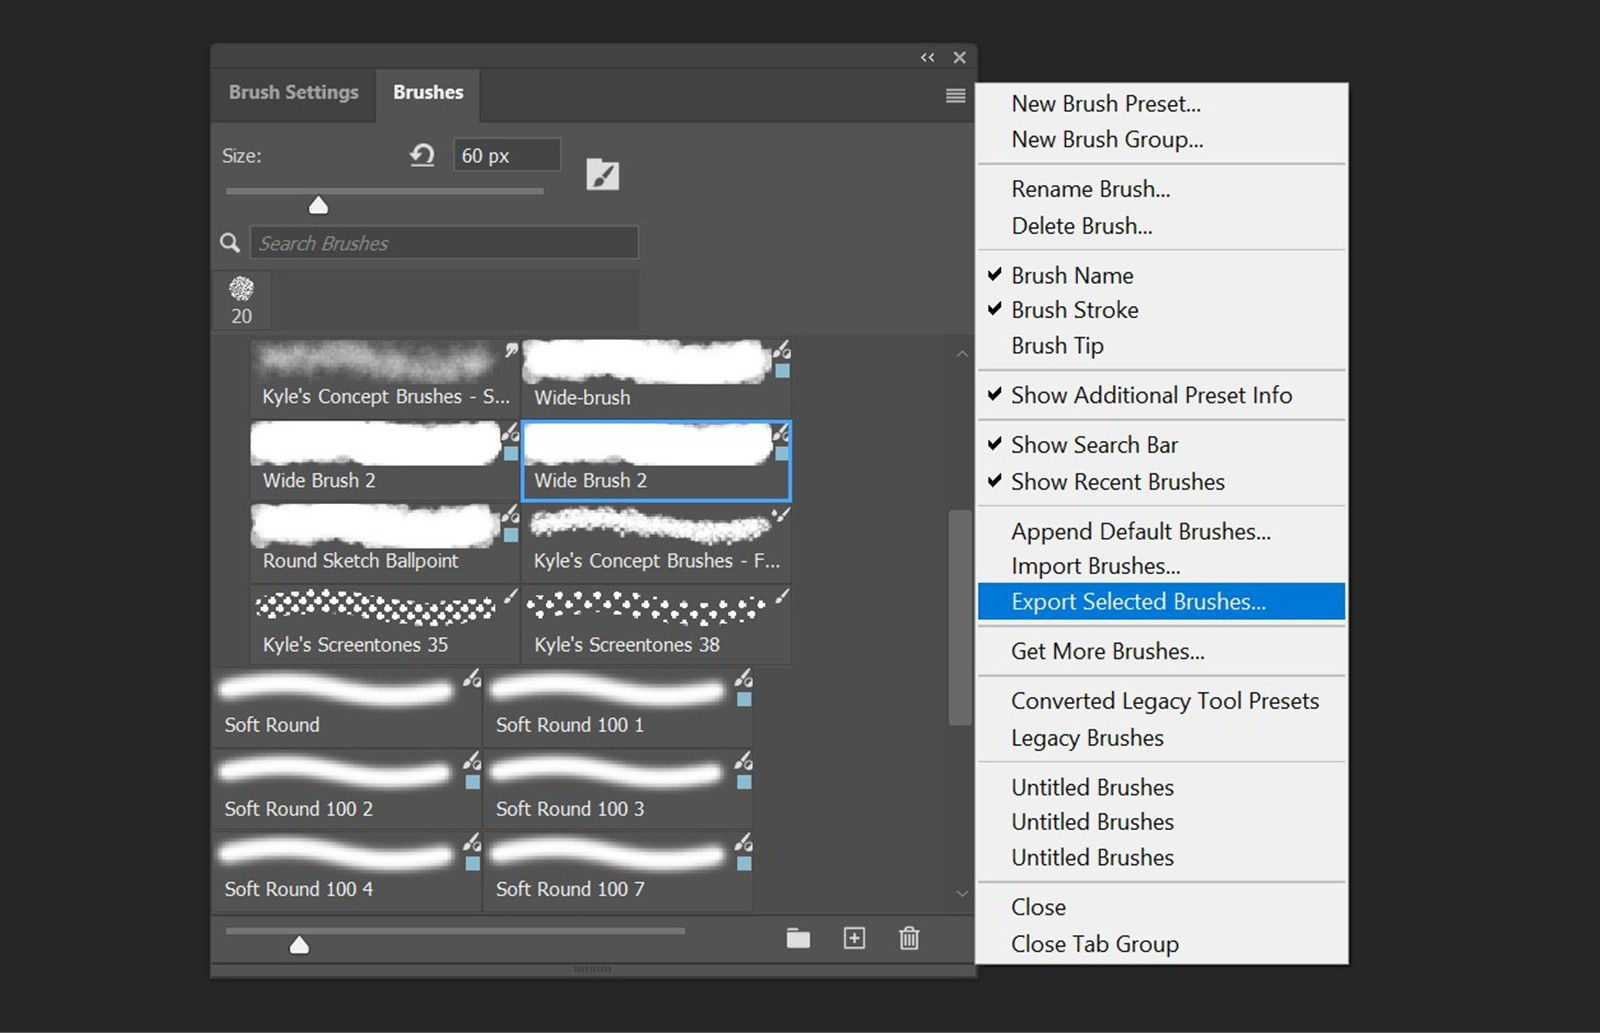Switch to the Brush Settings tab
Viewport: 1600px width, 1033px height.
[x=293, y=92]
